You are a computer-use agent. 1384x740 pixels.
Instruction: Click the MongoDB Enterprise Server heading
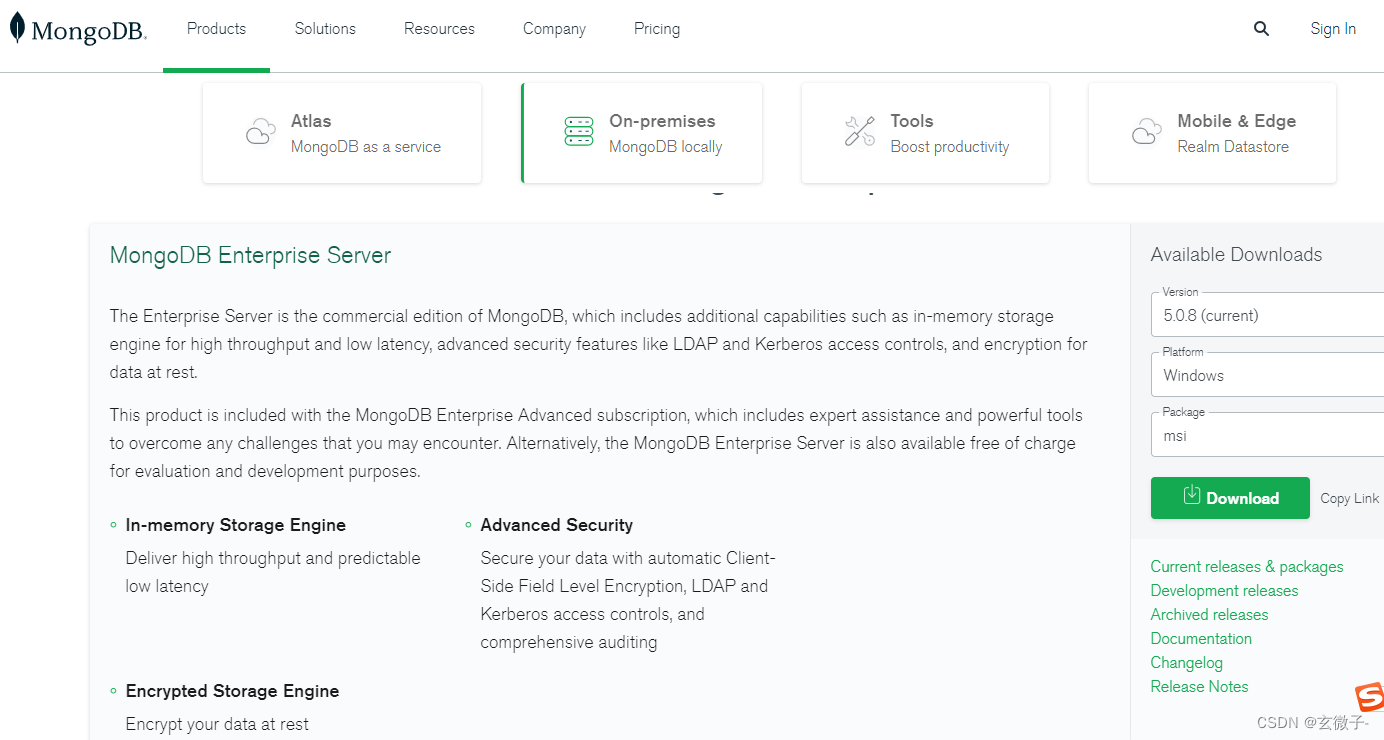click(x=250, y=255)
